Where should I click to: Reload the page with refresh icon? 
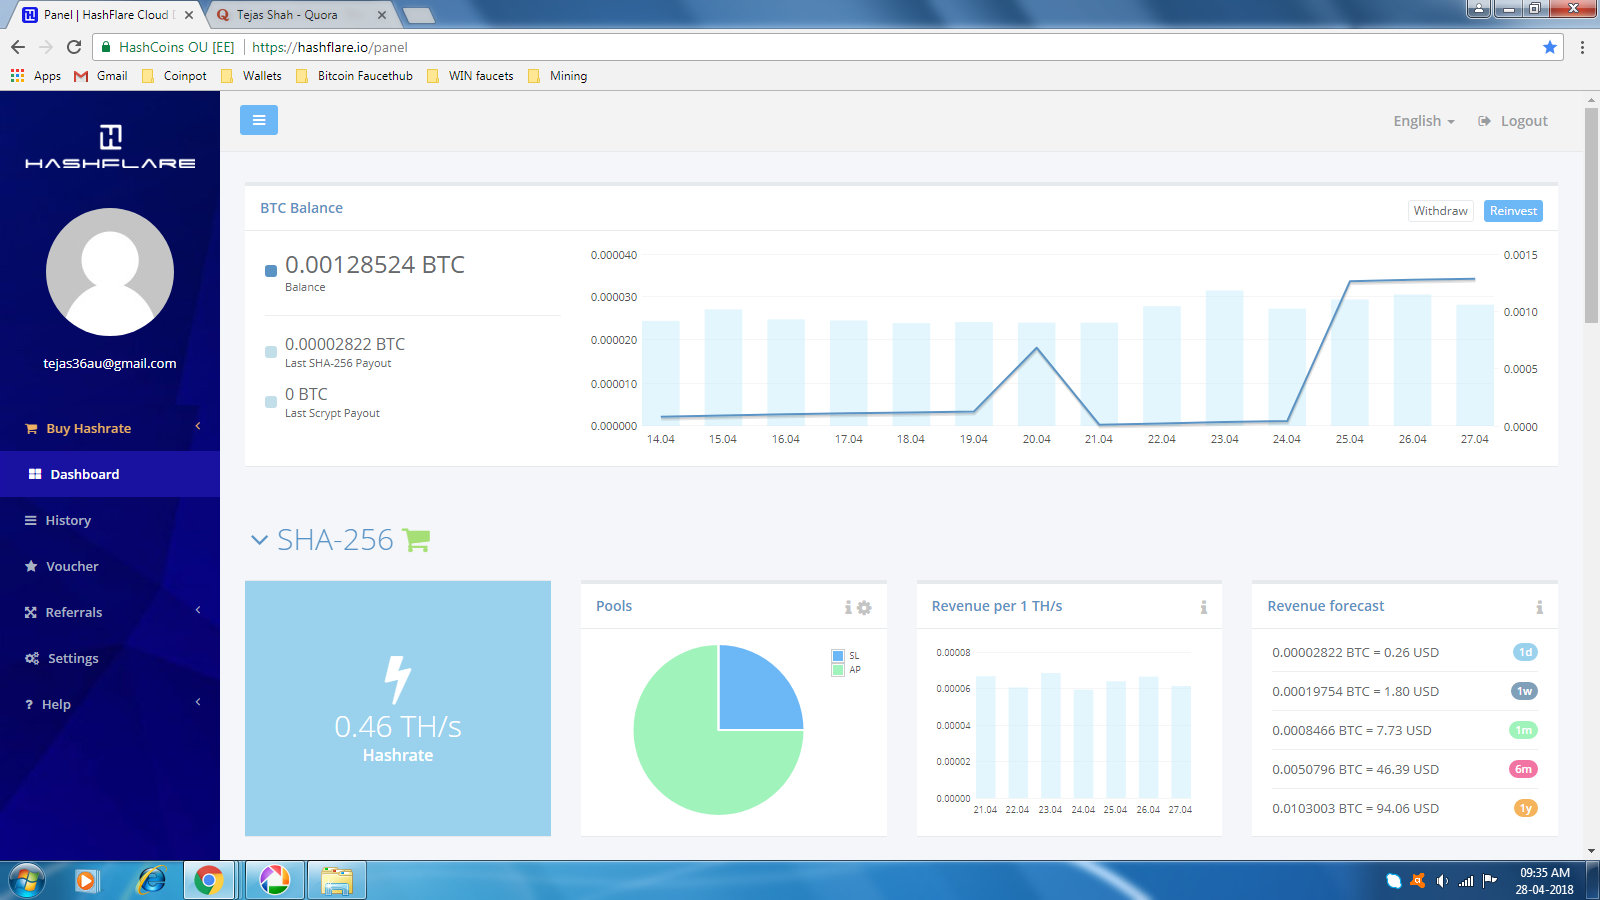74,47
